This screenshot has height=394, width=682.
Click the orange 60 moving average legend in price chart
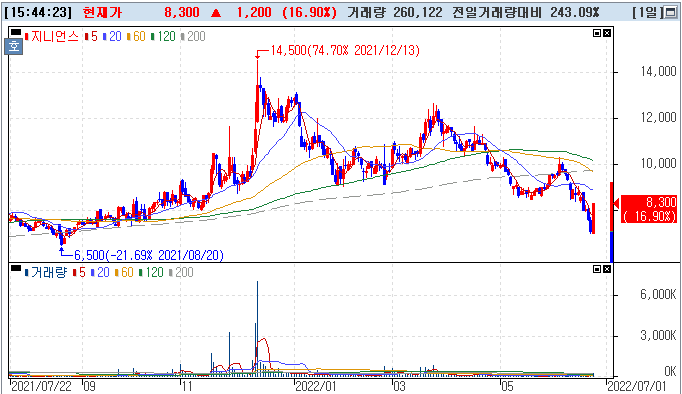(137, 37)
